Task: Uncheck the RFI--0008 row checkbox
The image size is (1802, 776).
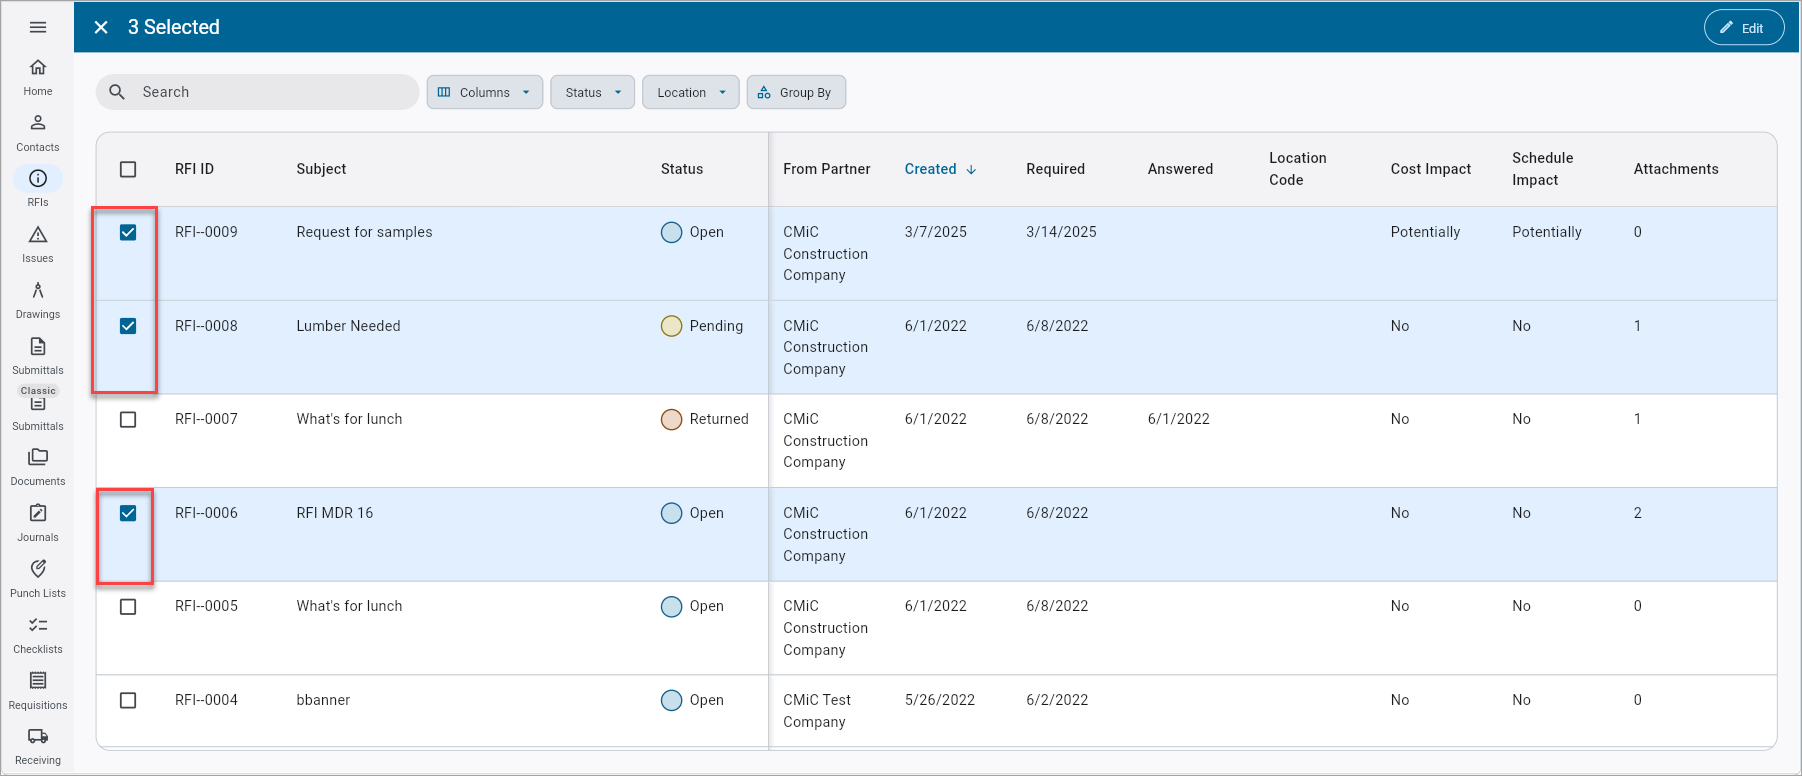Action: tap(128, 326)
